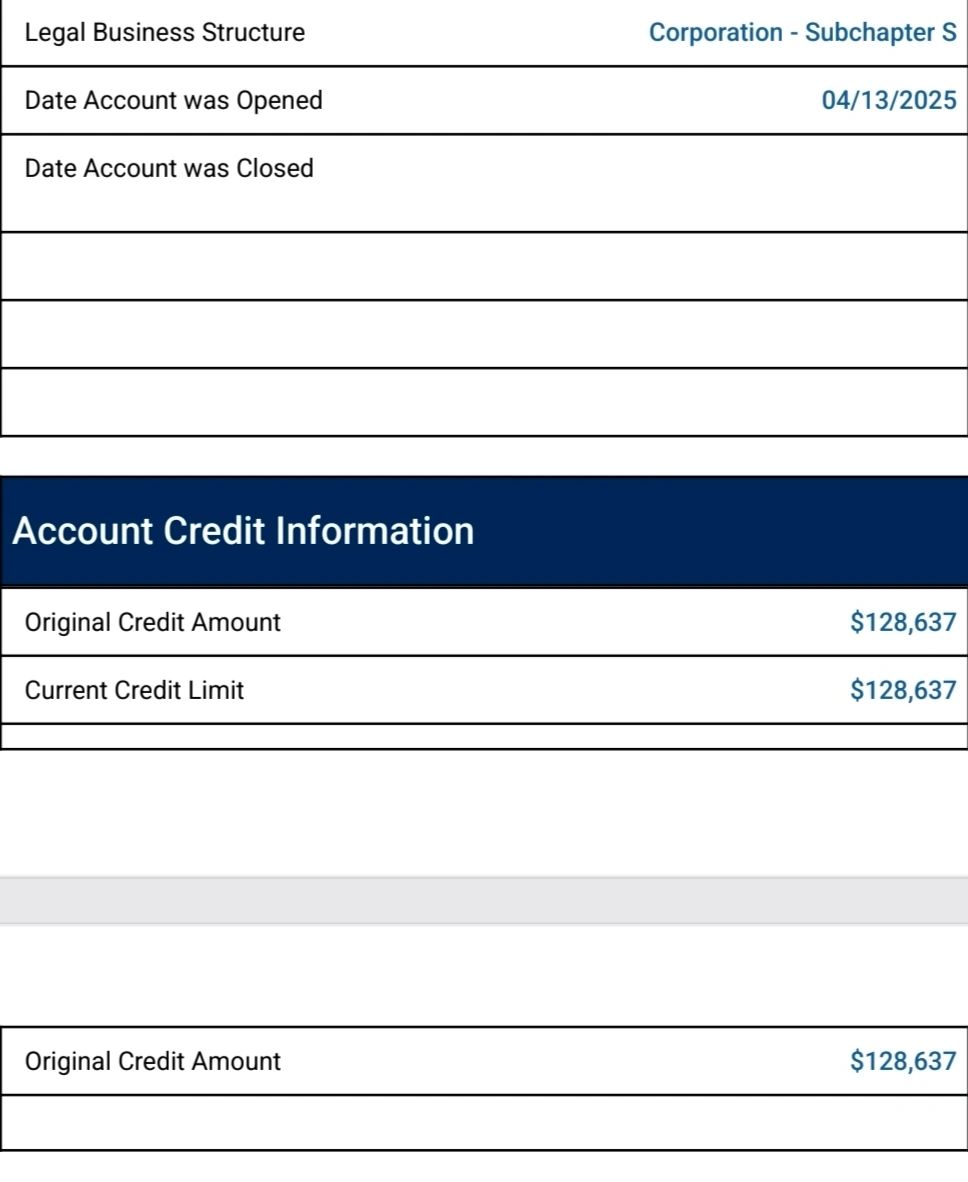This screenshot has width=968, height=1182.
Task: Select the 04/13/2025 opened date value
Action: pyautogui.click(x=889, y=100)
